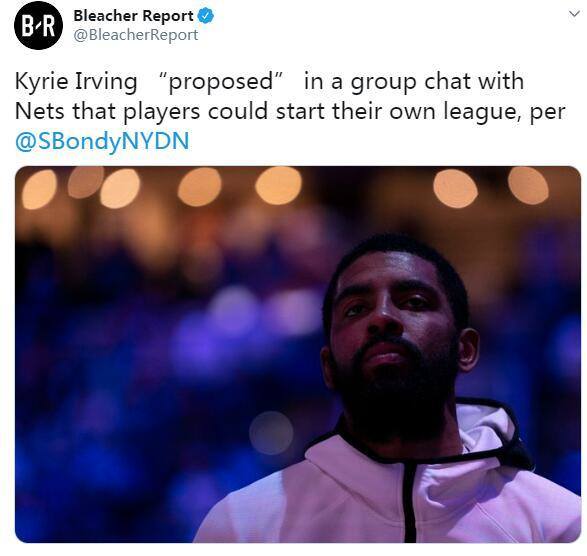Image resolution: width=587 pixels, height=556 pixels.
Task: Click the phrase 'group chat with'
Action: pos(437,81)
